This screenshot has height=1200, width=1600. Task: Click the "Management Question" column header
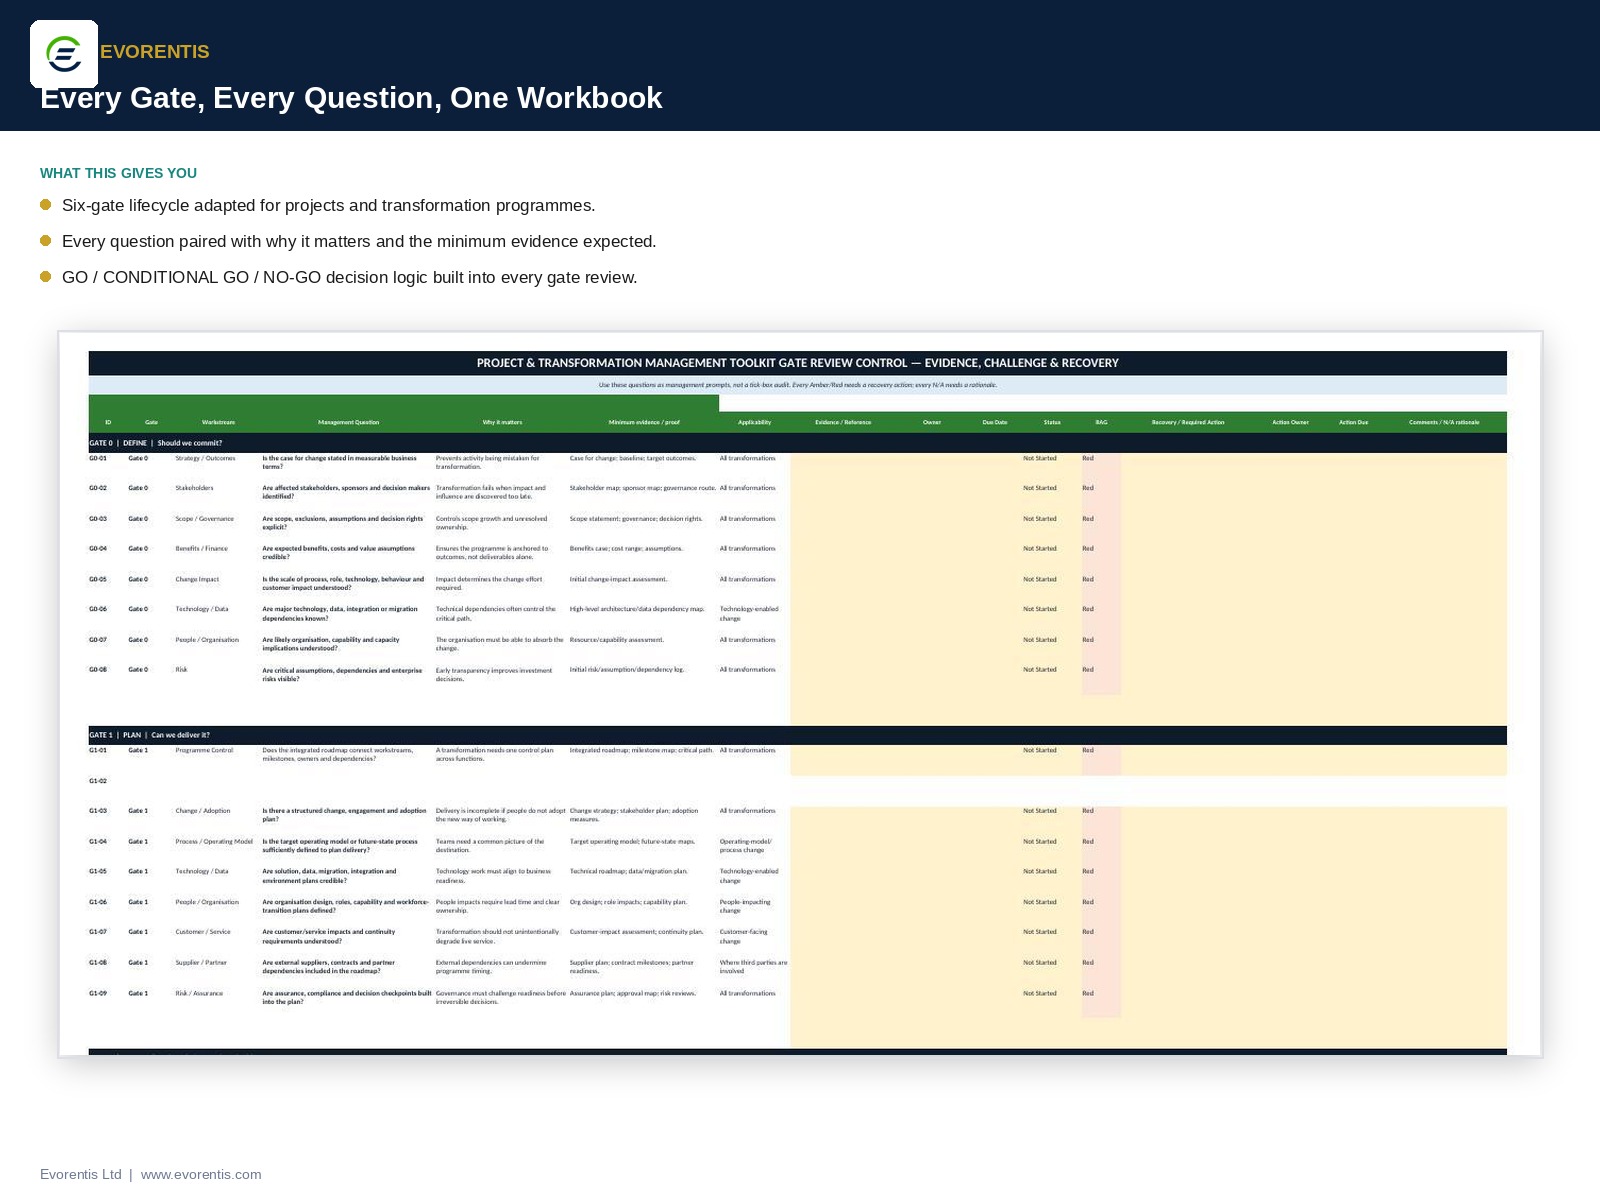point(348,422)
